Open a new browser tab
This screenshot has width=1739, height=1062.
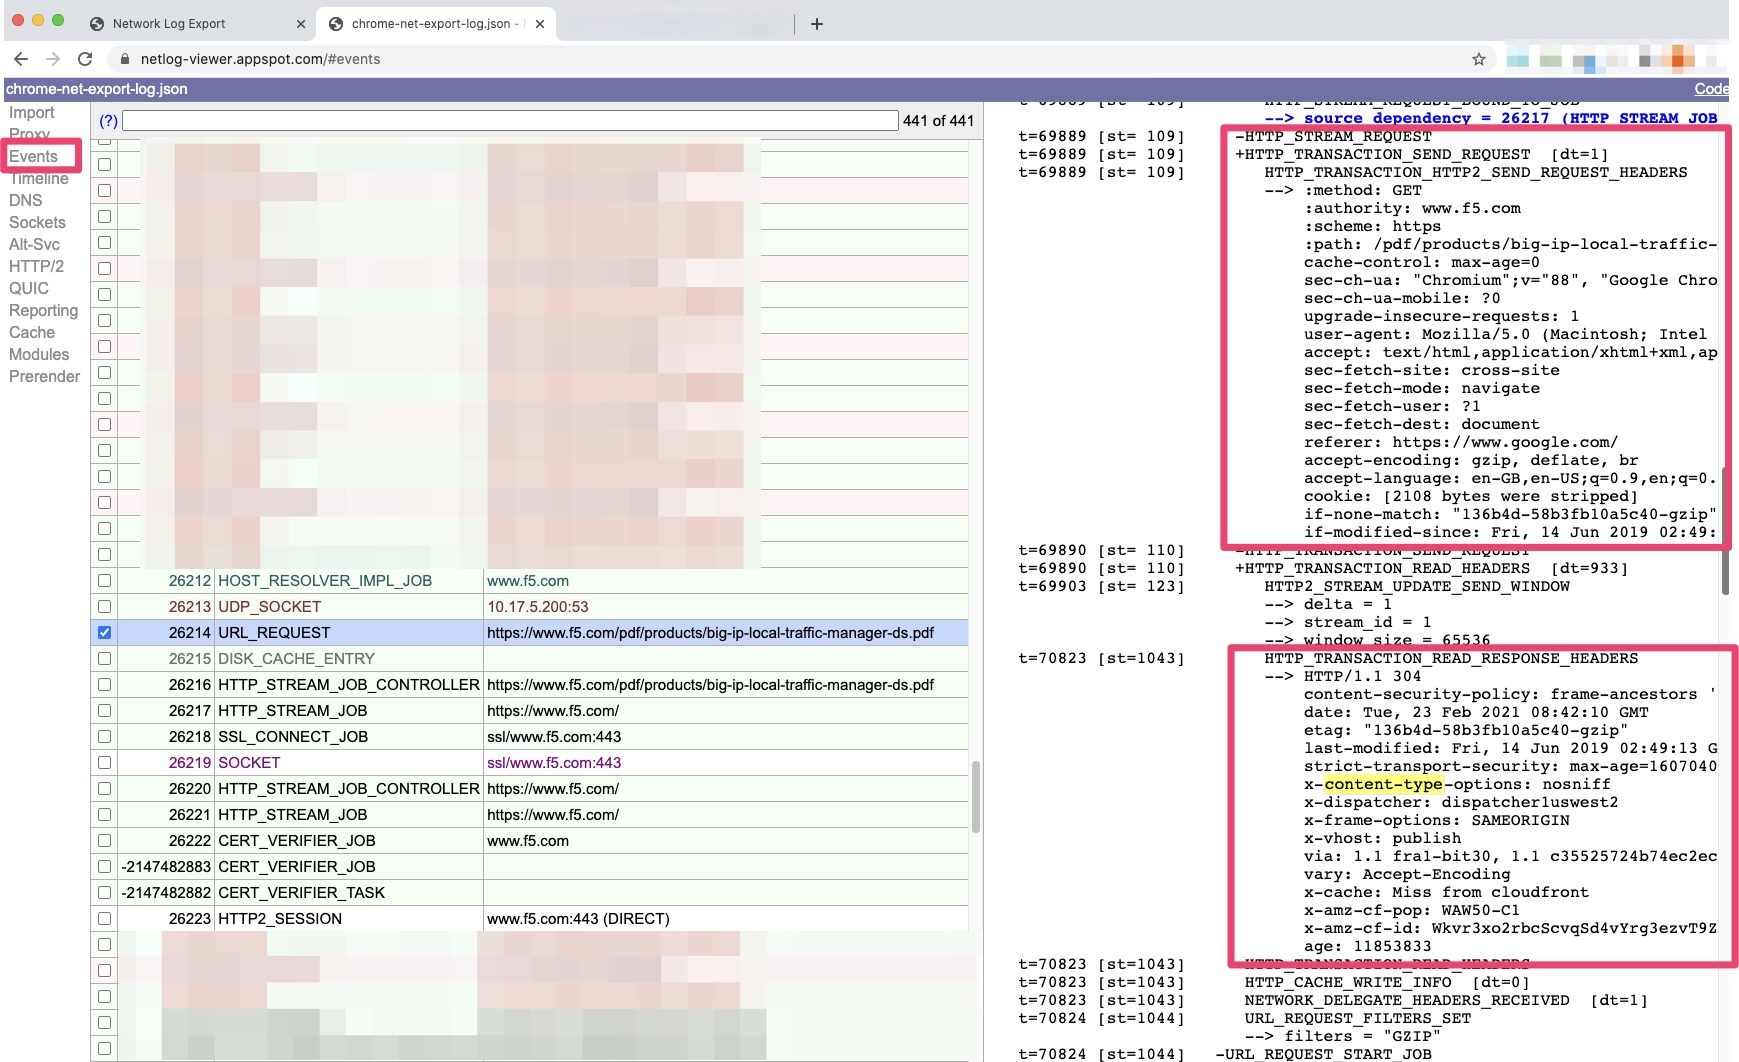(817, 24)
